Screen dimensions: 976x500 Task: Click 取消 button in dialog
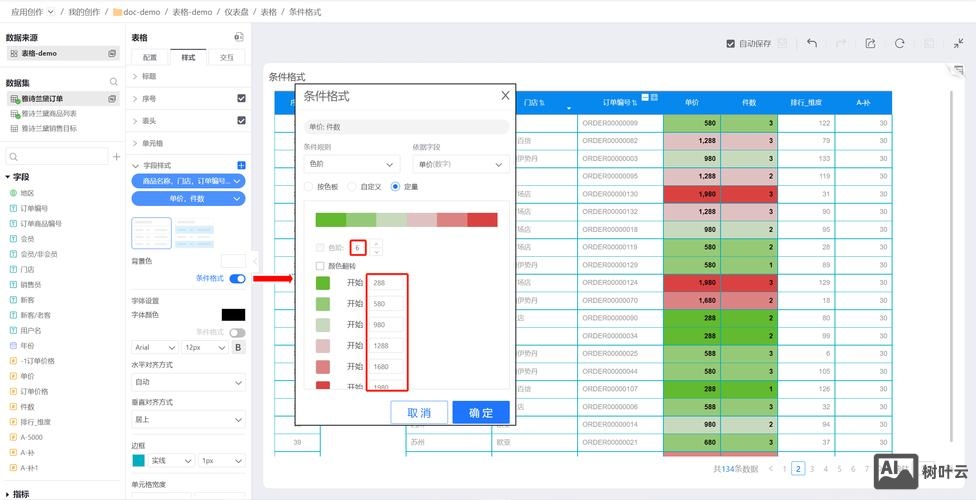point(419,412)
